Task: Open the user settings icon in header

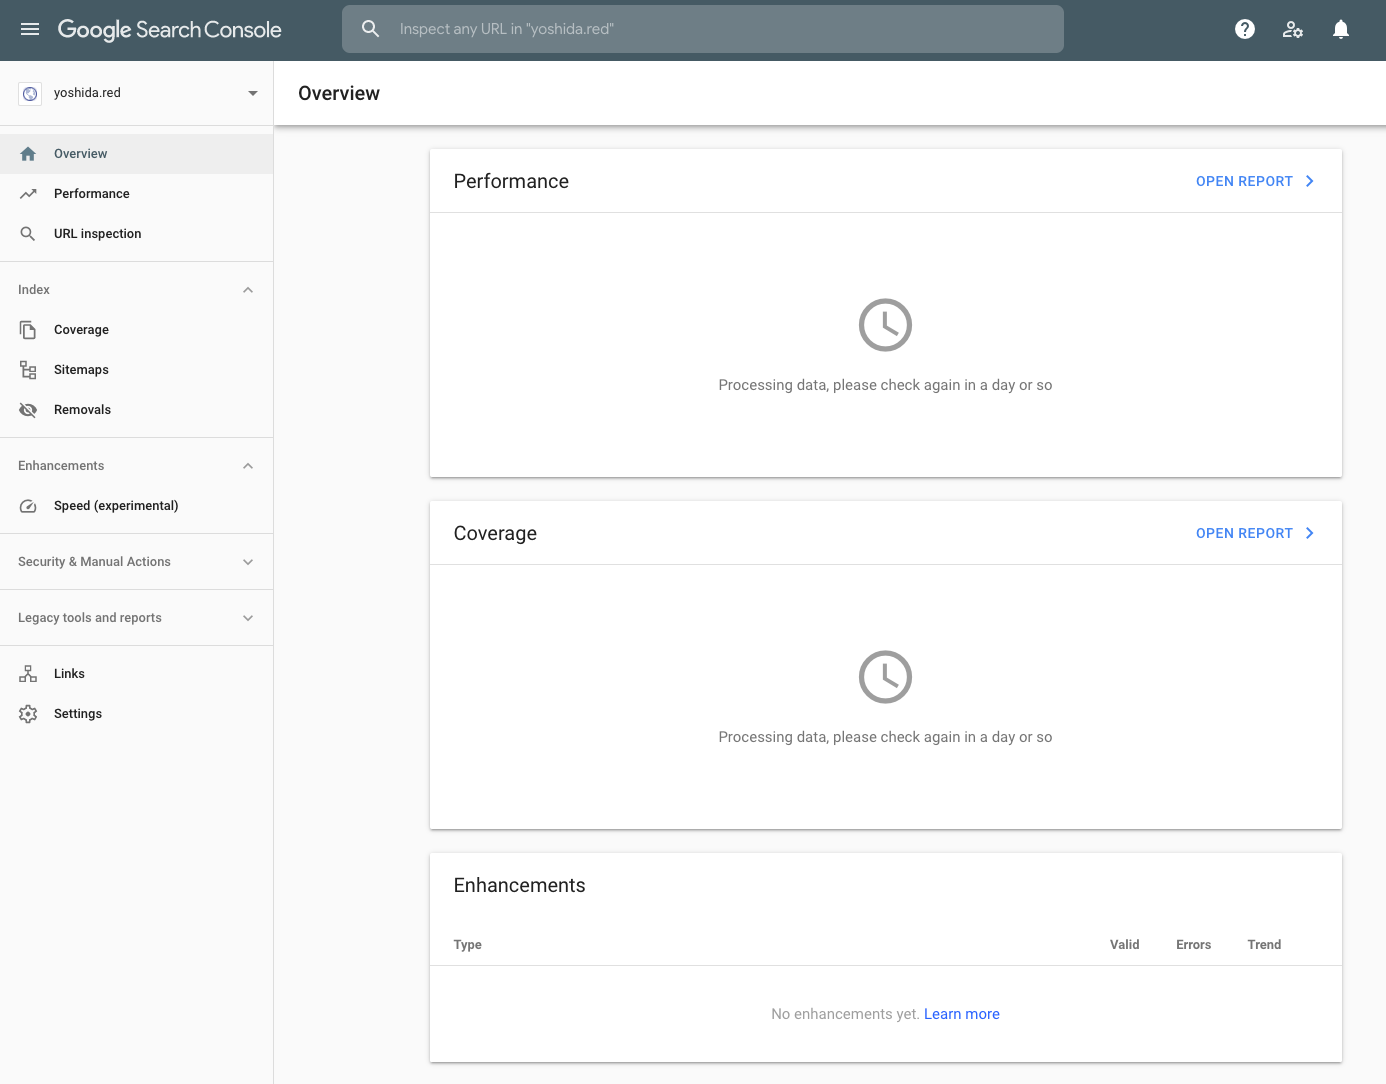Action: 1293,29
